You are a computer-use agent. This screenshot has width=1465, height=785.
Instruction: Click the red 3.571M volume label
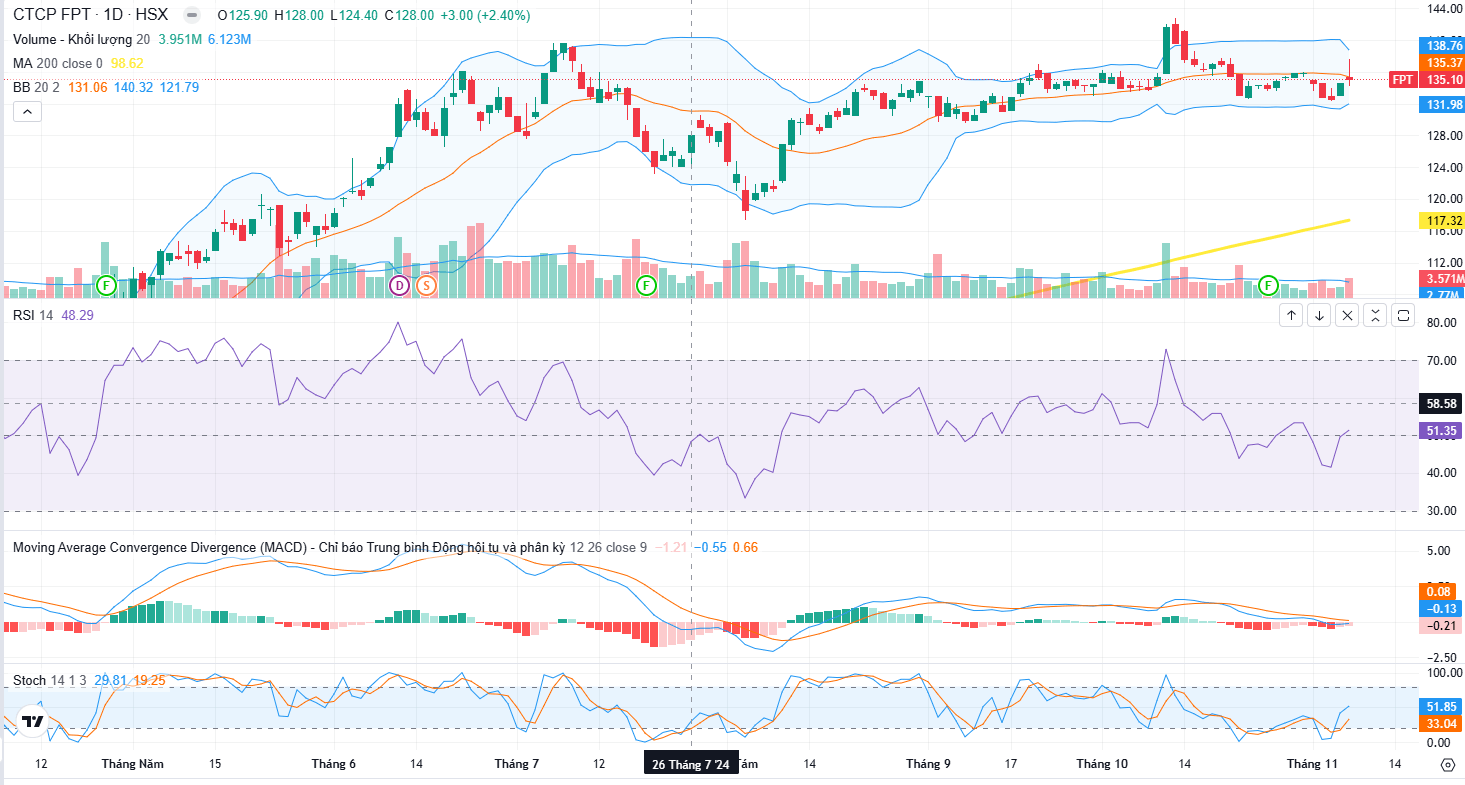(1441, 278)
